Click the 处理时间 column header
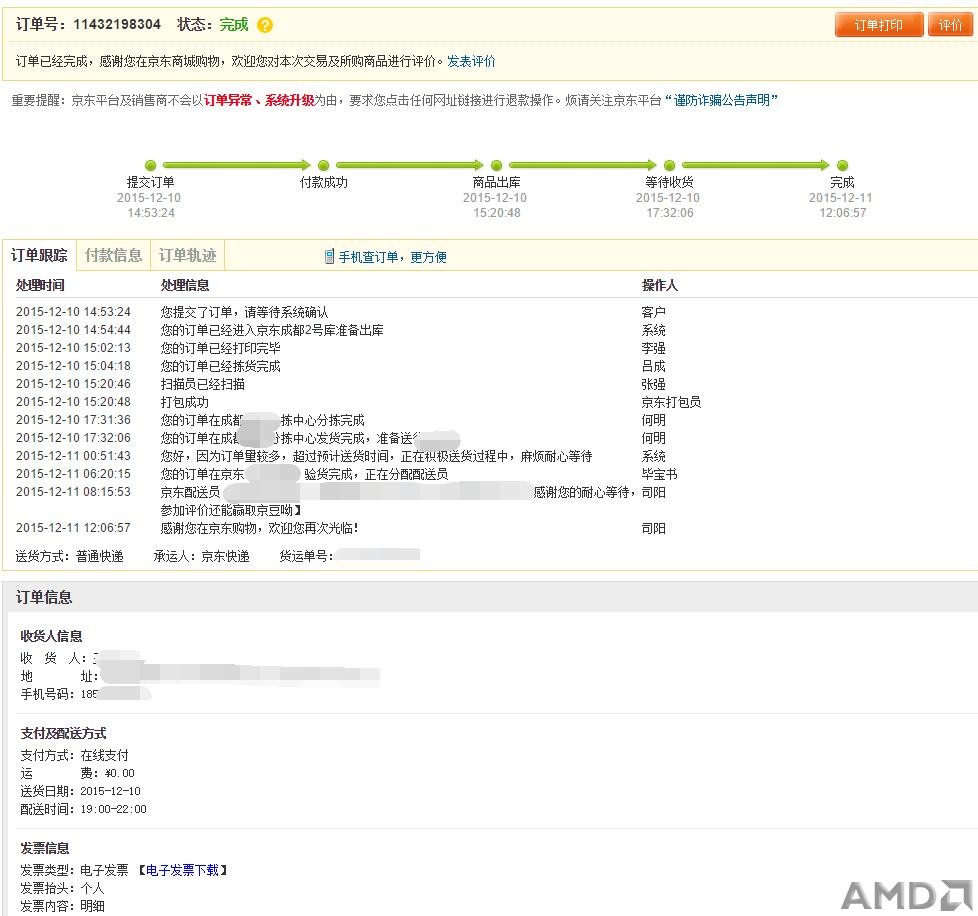This screenshot has width=978, height=916. pyautogui.click(x=40, y=285)
